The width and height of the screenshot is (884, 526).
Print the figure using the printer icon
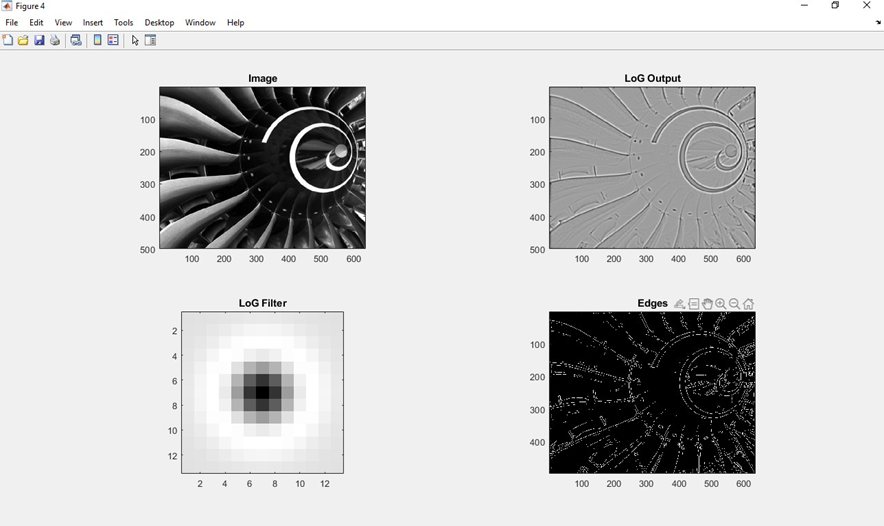pos(55,40)
